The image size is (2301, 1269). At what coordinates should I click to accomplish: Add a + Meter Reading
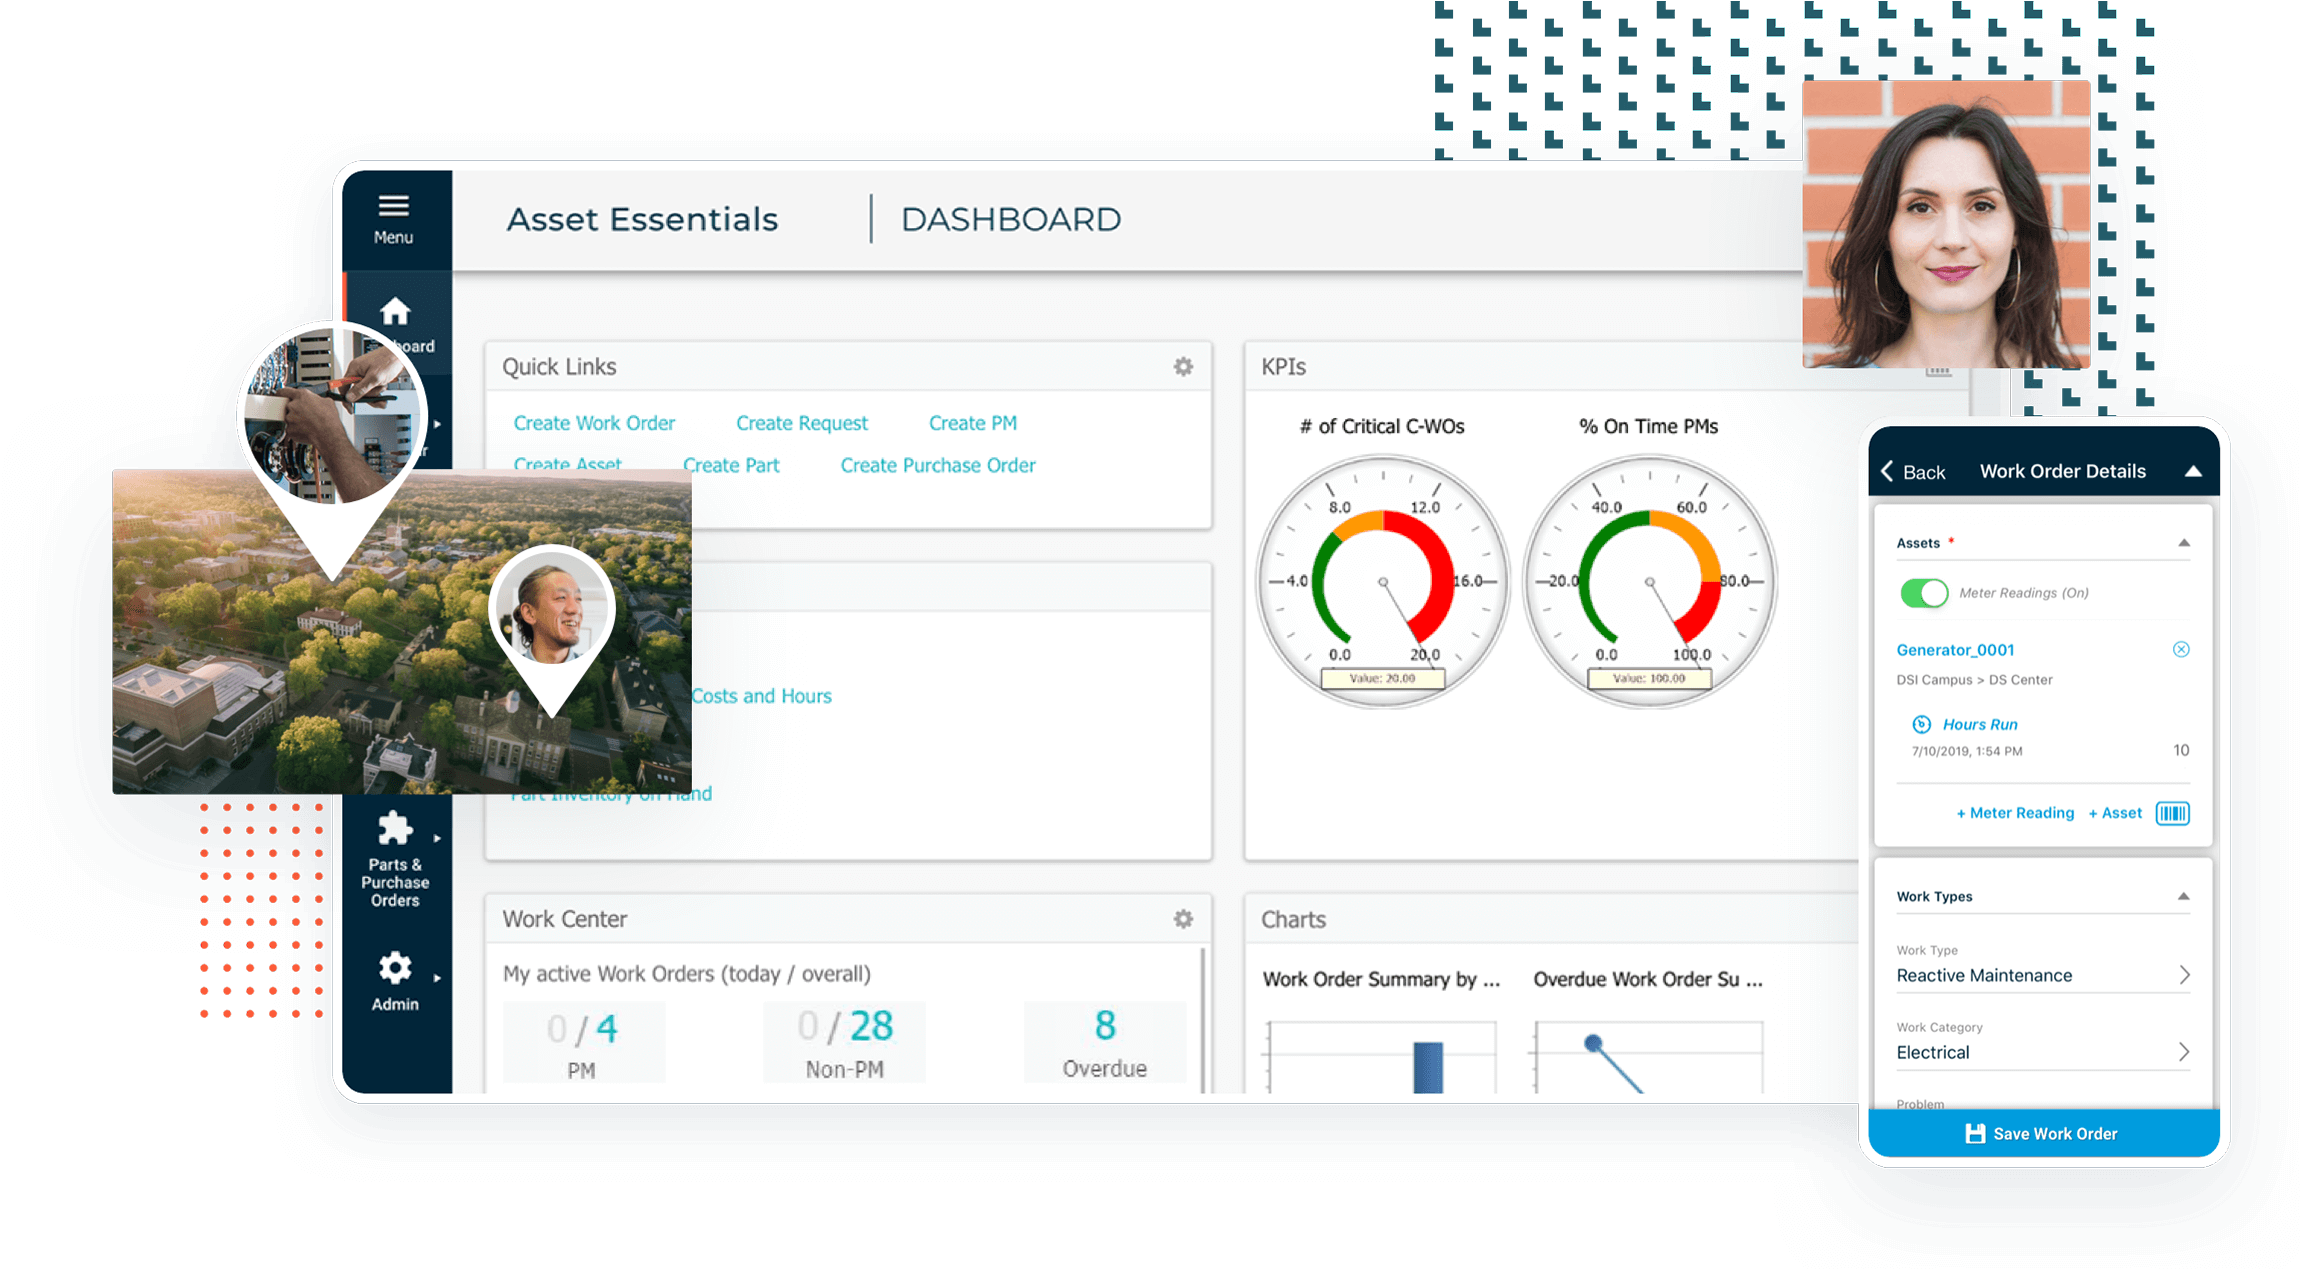2015,813
